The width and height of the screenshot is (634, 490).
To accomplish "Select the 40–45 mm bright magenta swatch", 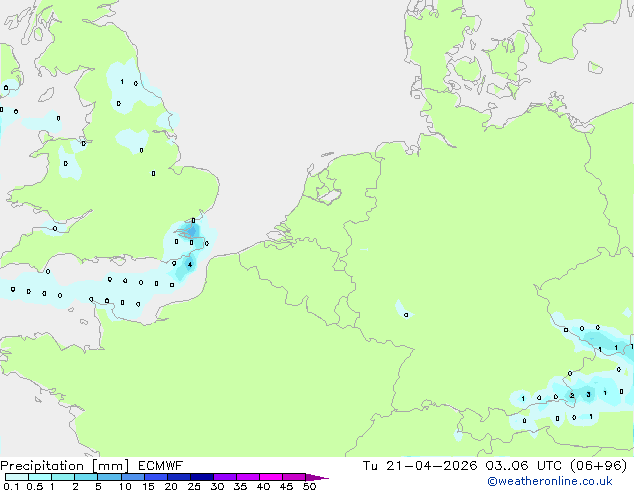I will pos(271,477).
